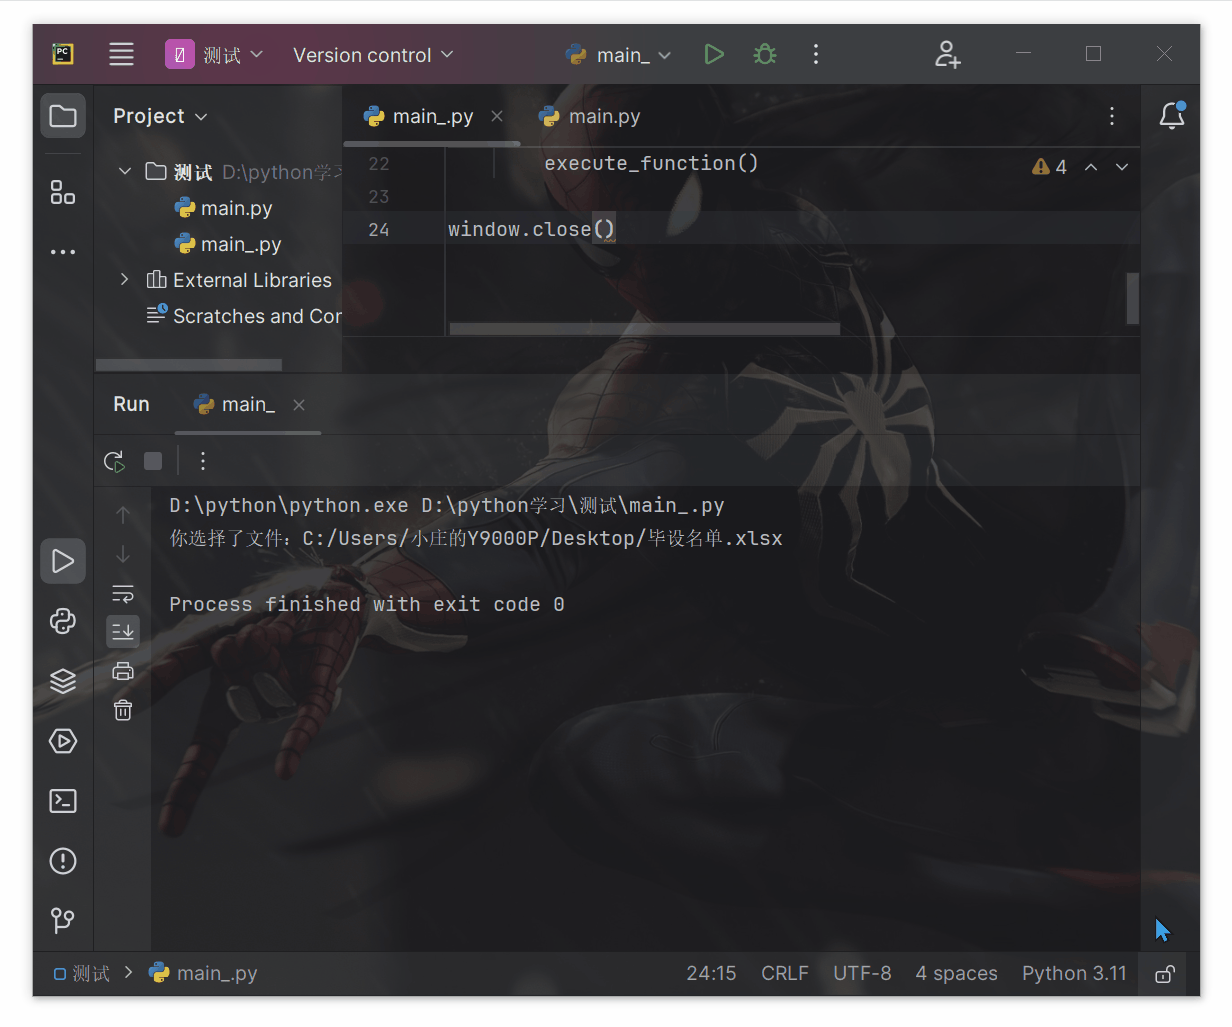This screenshot has height=1027, width=1232.
Task: Clear all console output trash icon
Action: (123, 710)
